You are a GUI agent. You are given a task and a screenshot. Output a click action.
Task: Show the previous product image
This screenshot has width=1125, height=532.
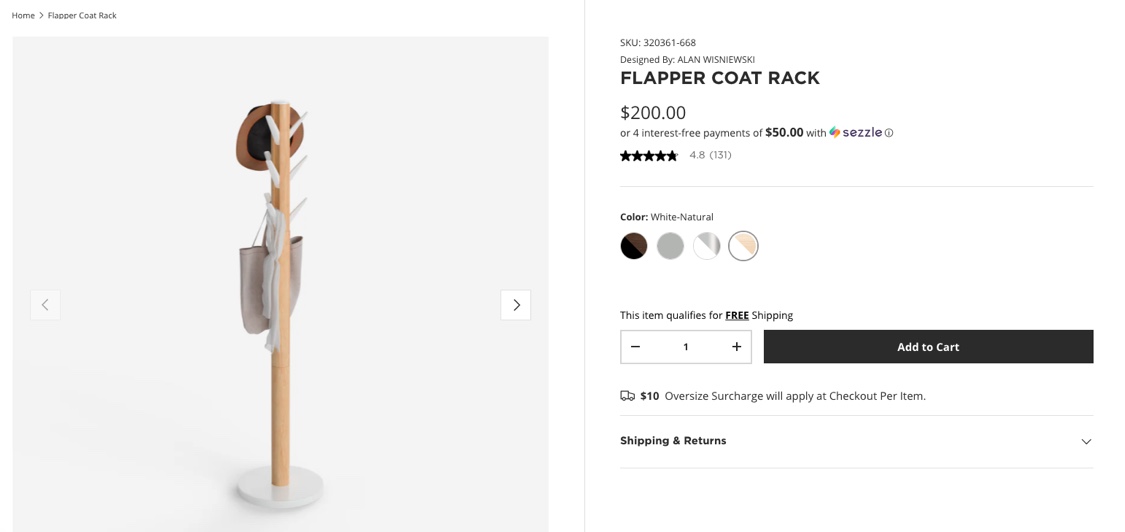(x=45, y=305)
